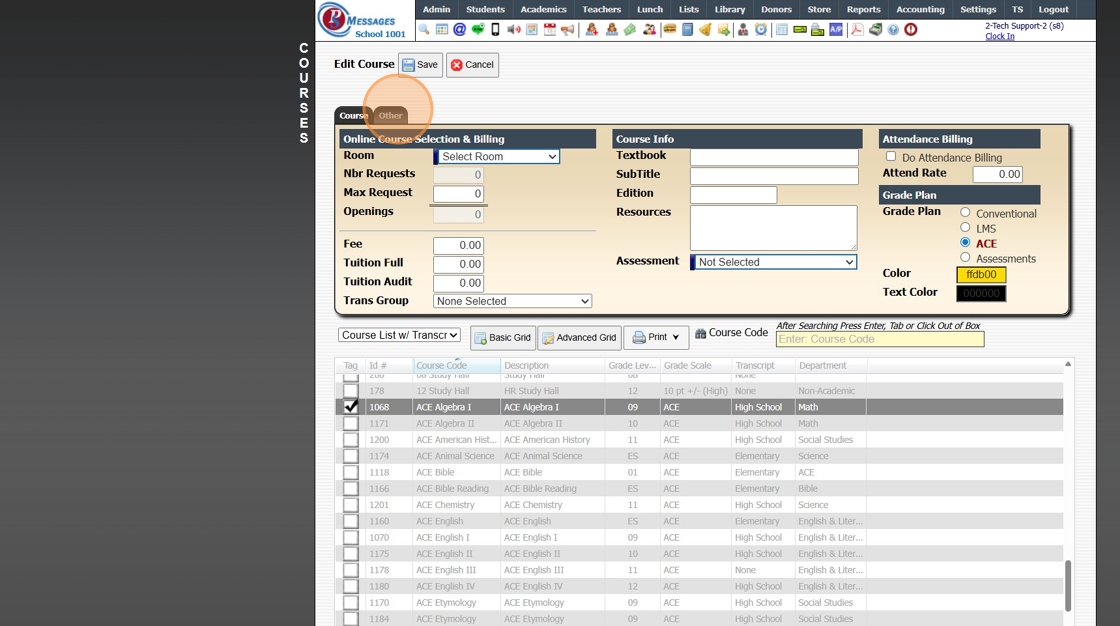Screen dimensions: 1120x626
Task: Open the Teachers menu
Action: click(601, 9)
